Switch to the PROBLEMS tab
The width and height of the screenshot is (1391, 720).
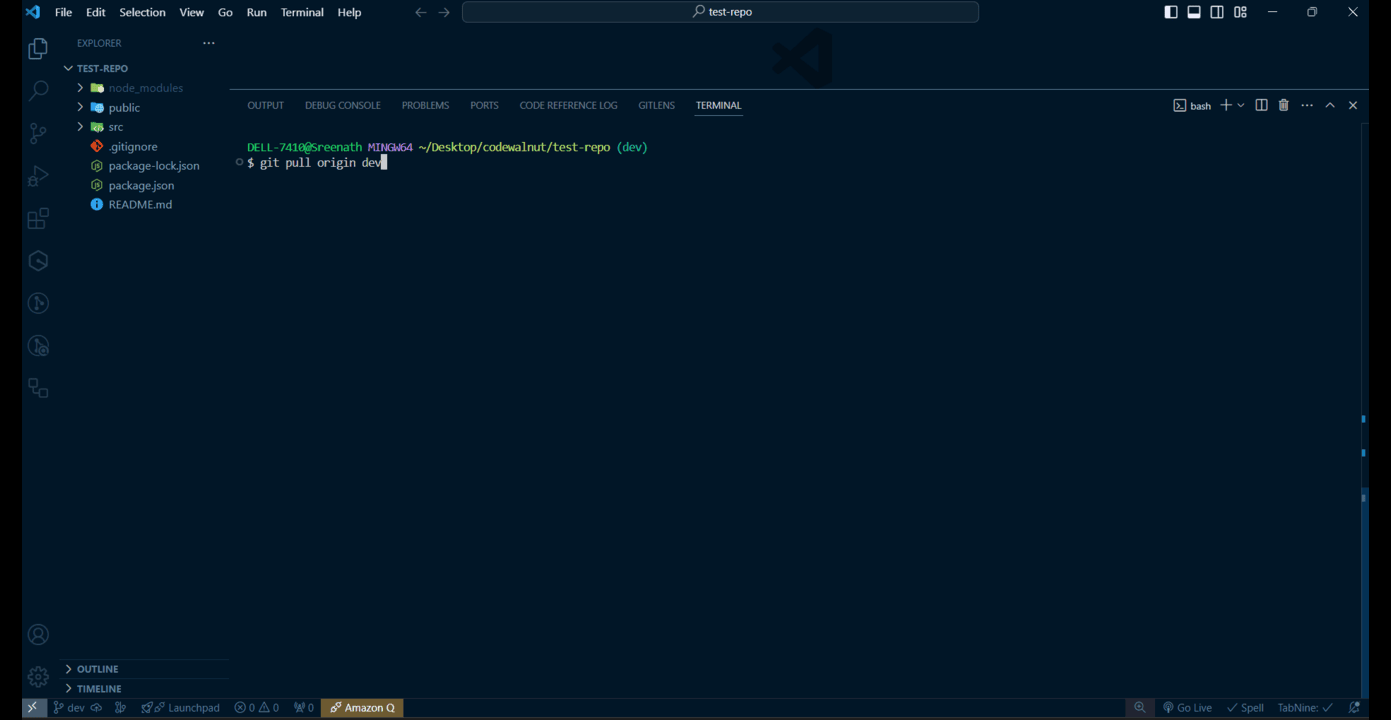[425, 105]
